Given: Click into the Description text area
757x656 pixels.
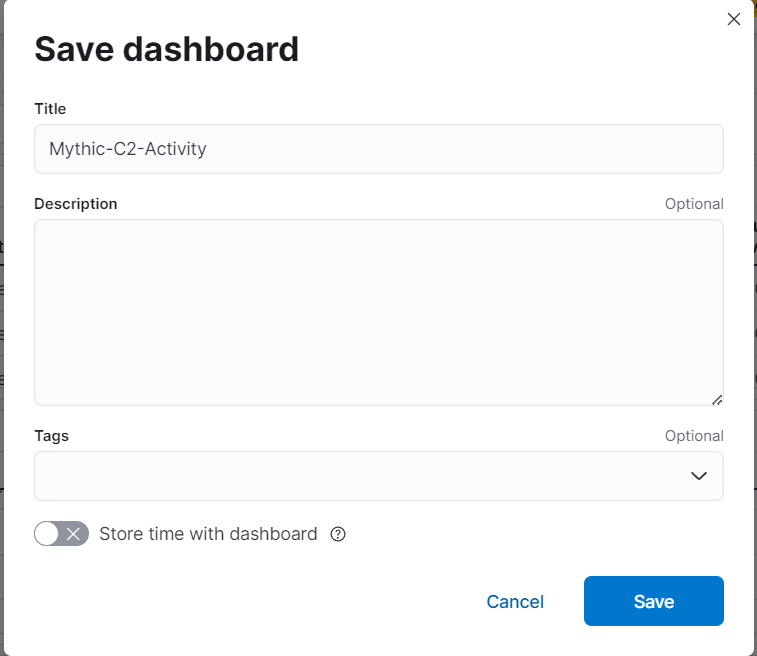Looking at the screenshot, I should [378, 312].
